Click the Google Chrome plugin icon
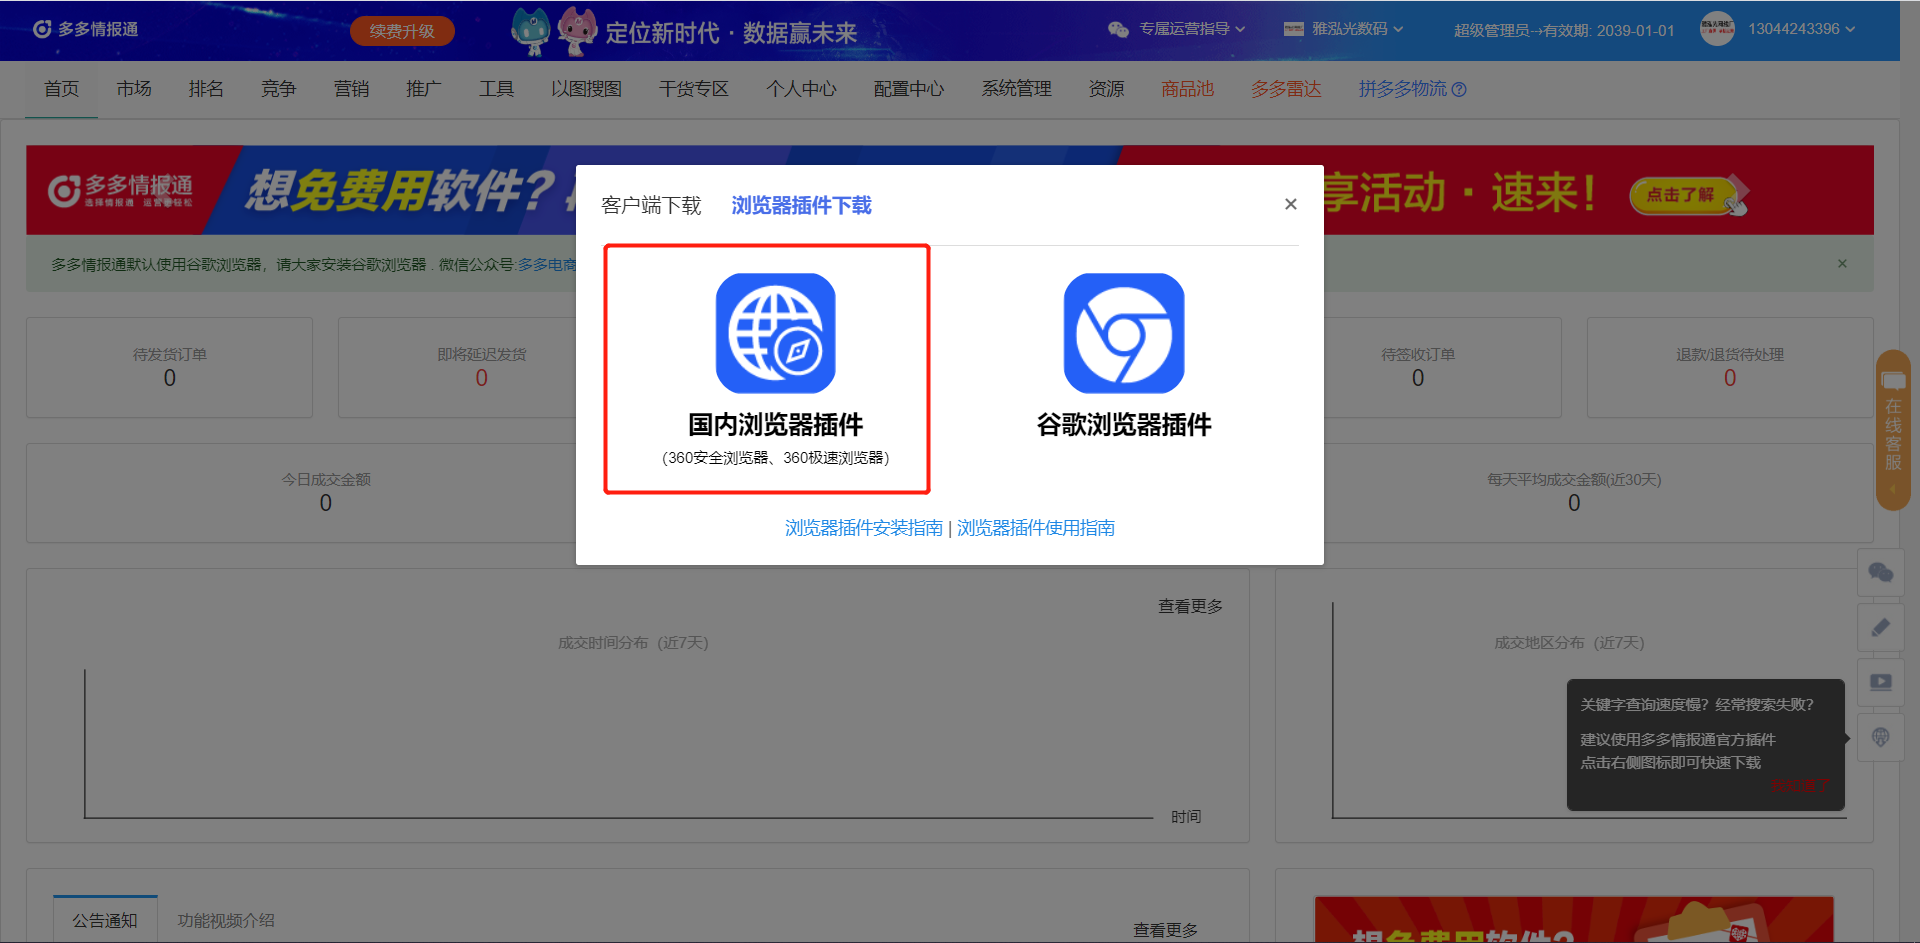This screenshot has height=943, width=1920. click(x=1123, y=333)
